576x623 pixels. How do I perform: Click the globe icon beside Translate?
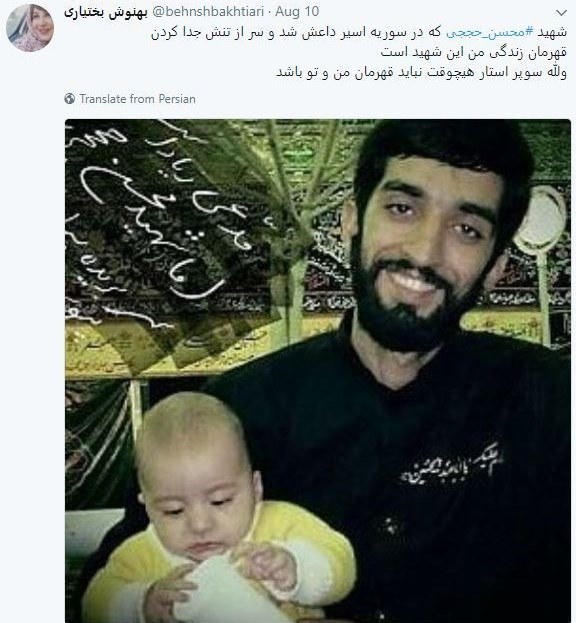click(x=70, y=99)
